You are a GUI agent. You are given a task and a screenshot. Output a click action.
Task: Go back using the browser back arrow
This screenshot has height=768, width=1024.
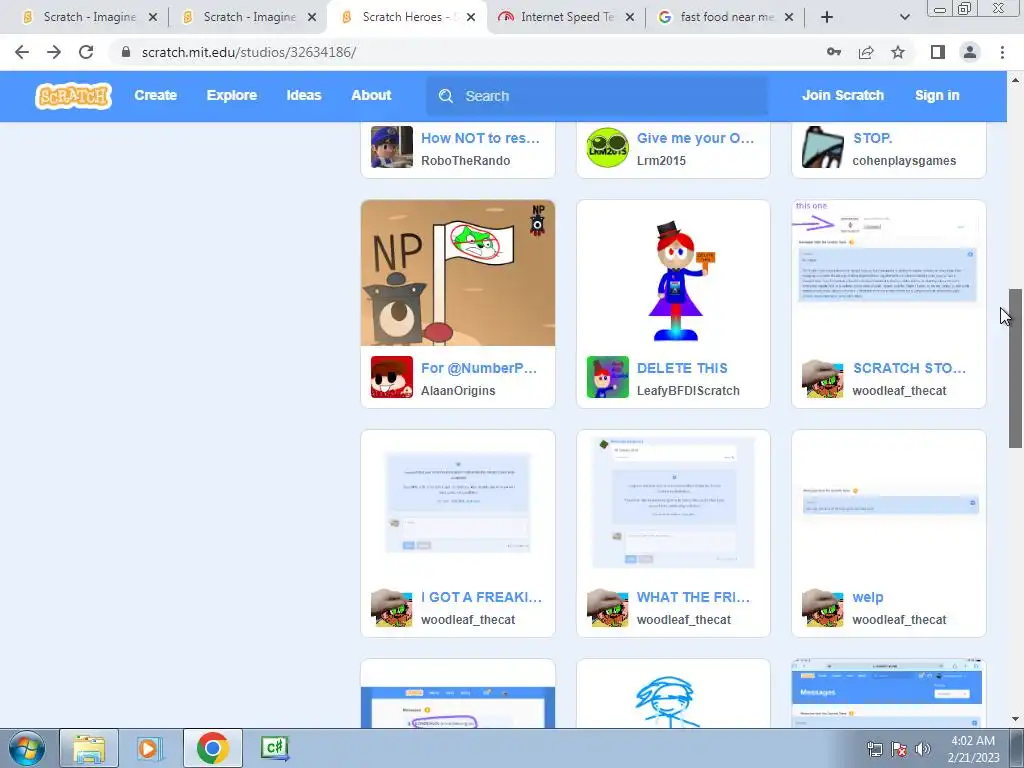(x=22, y=52)
